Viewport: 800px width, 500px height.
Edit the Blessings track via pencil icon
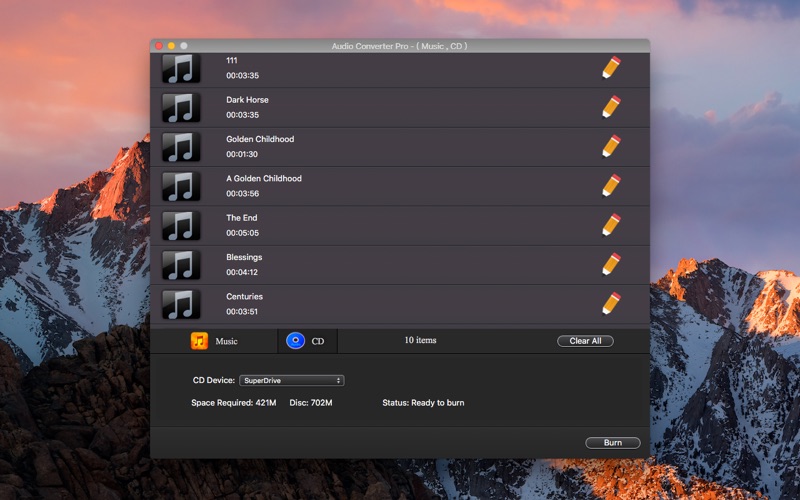point(611,264)
